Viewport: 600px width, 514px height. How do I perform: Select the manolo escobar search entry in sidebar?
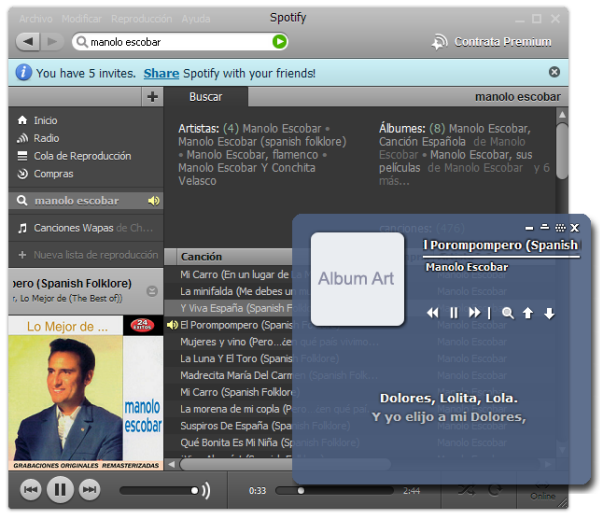[86, 201]
